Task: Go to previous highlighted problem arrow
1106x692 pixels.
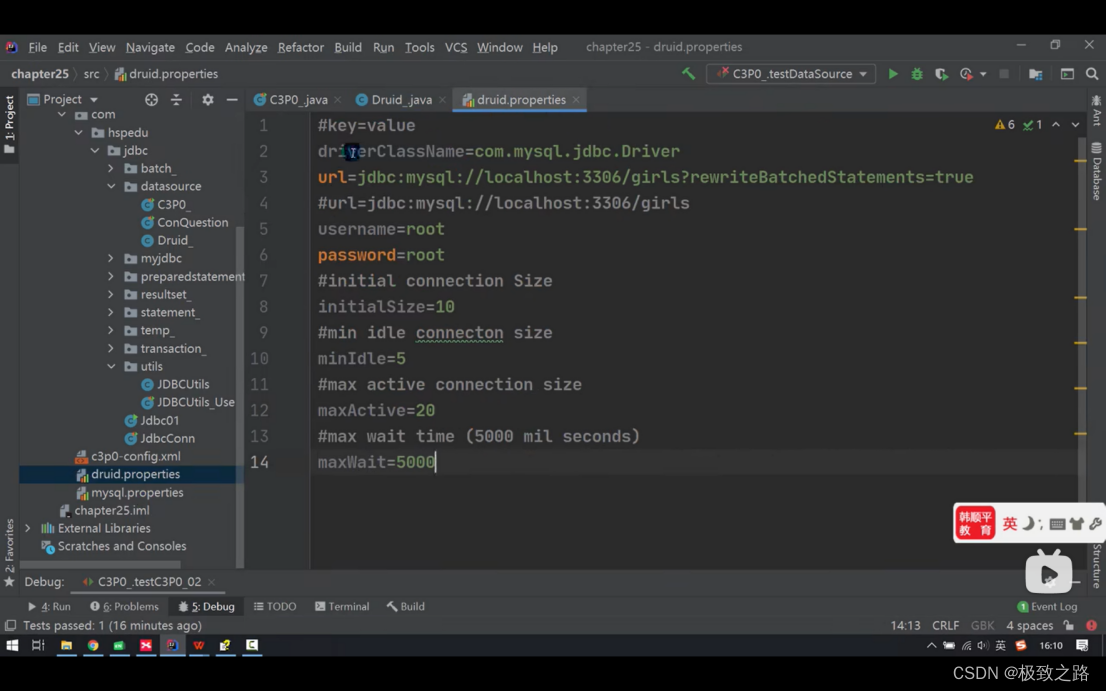Action: (x=1056, y=125)
